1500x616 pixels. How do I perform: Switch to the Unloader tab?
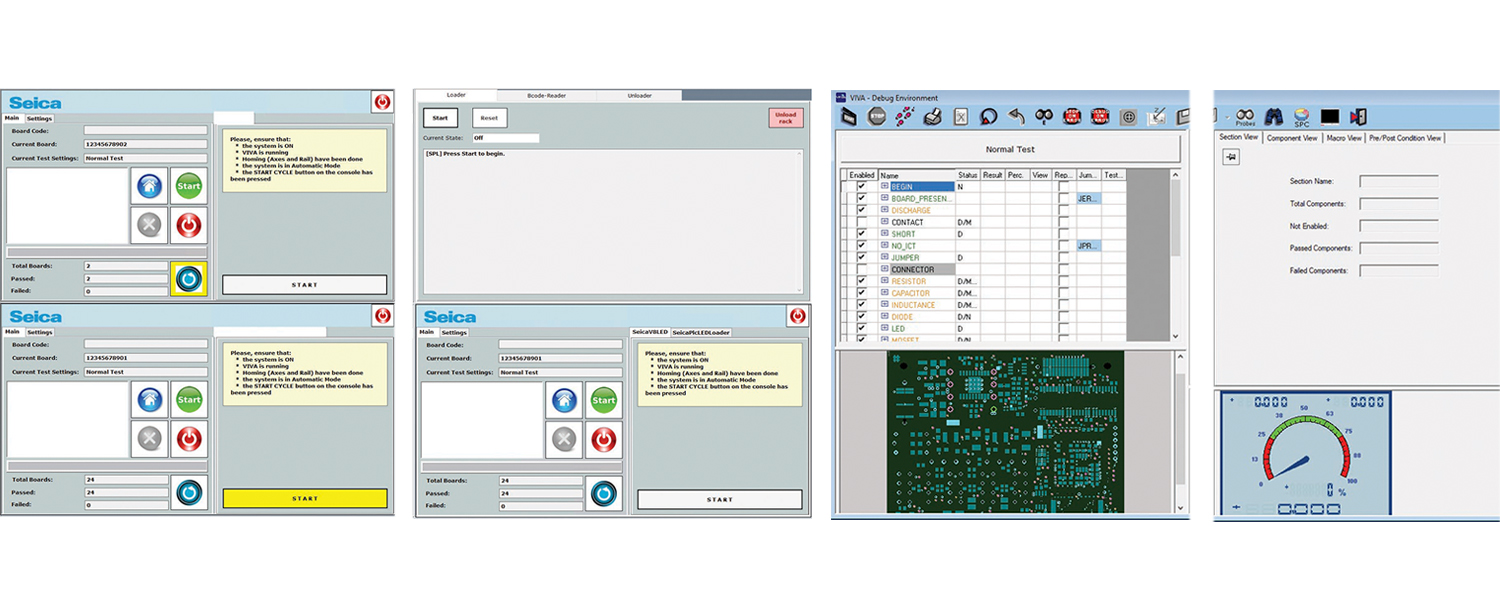pyautogui.click(x=639, y=95)
